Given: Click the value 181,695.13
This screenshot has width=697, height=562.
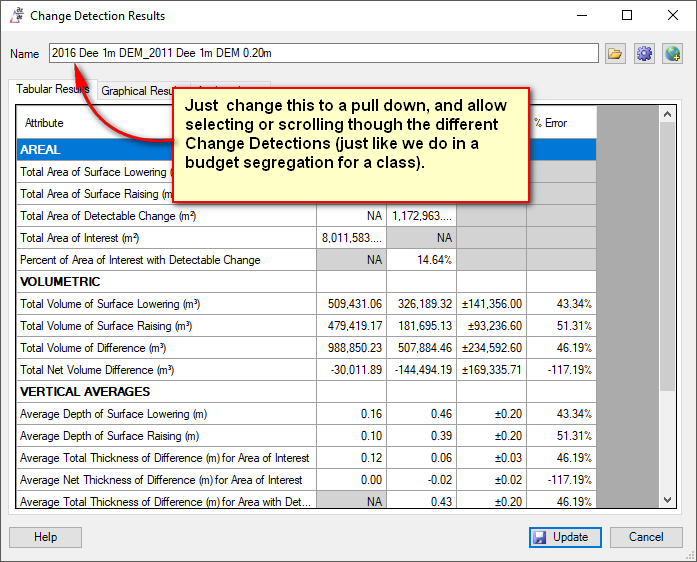Looking at the screenshot, I should [x=421, y=326].
